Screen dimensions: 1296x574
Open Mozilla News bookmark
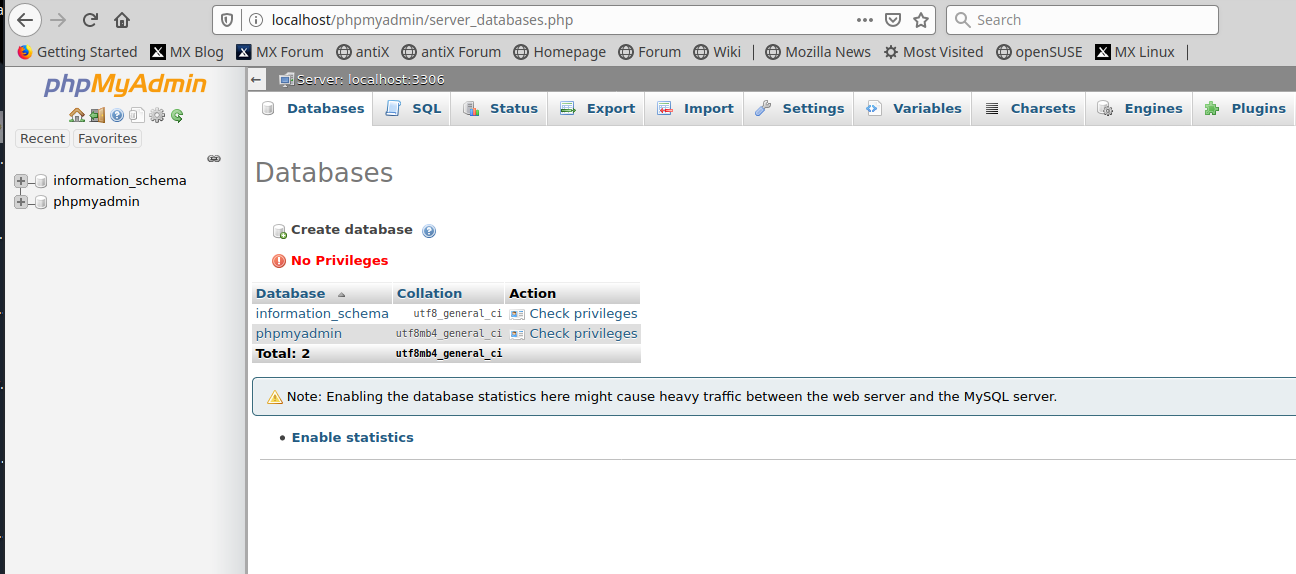click(x=818, y=52)
